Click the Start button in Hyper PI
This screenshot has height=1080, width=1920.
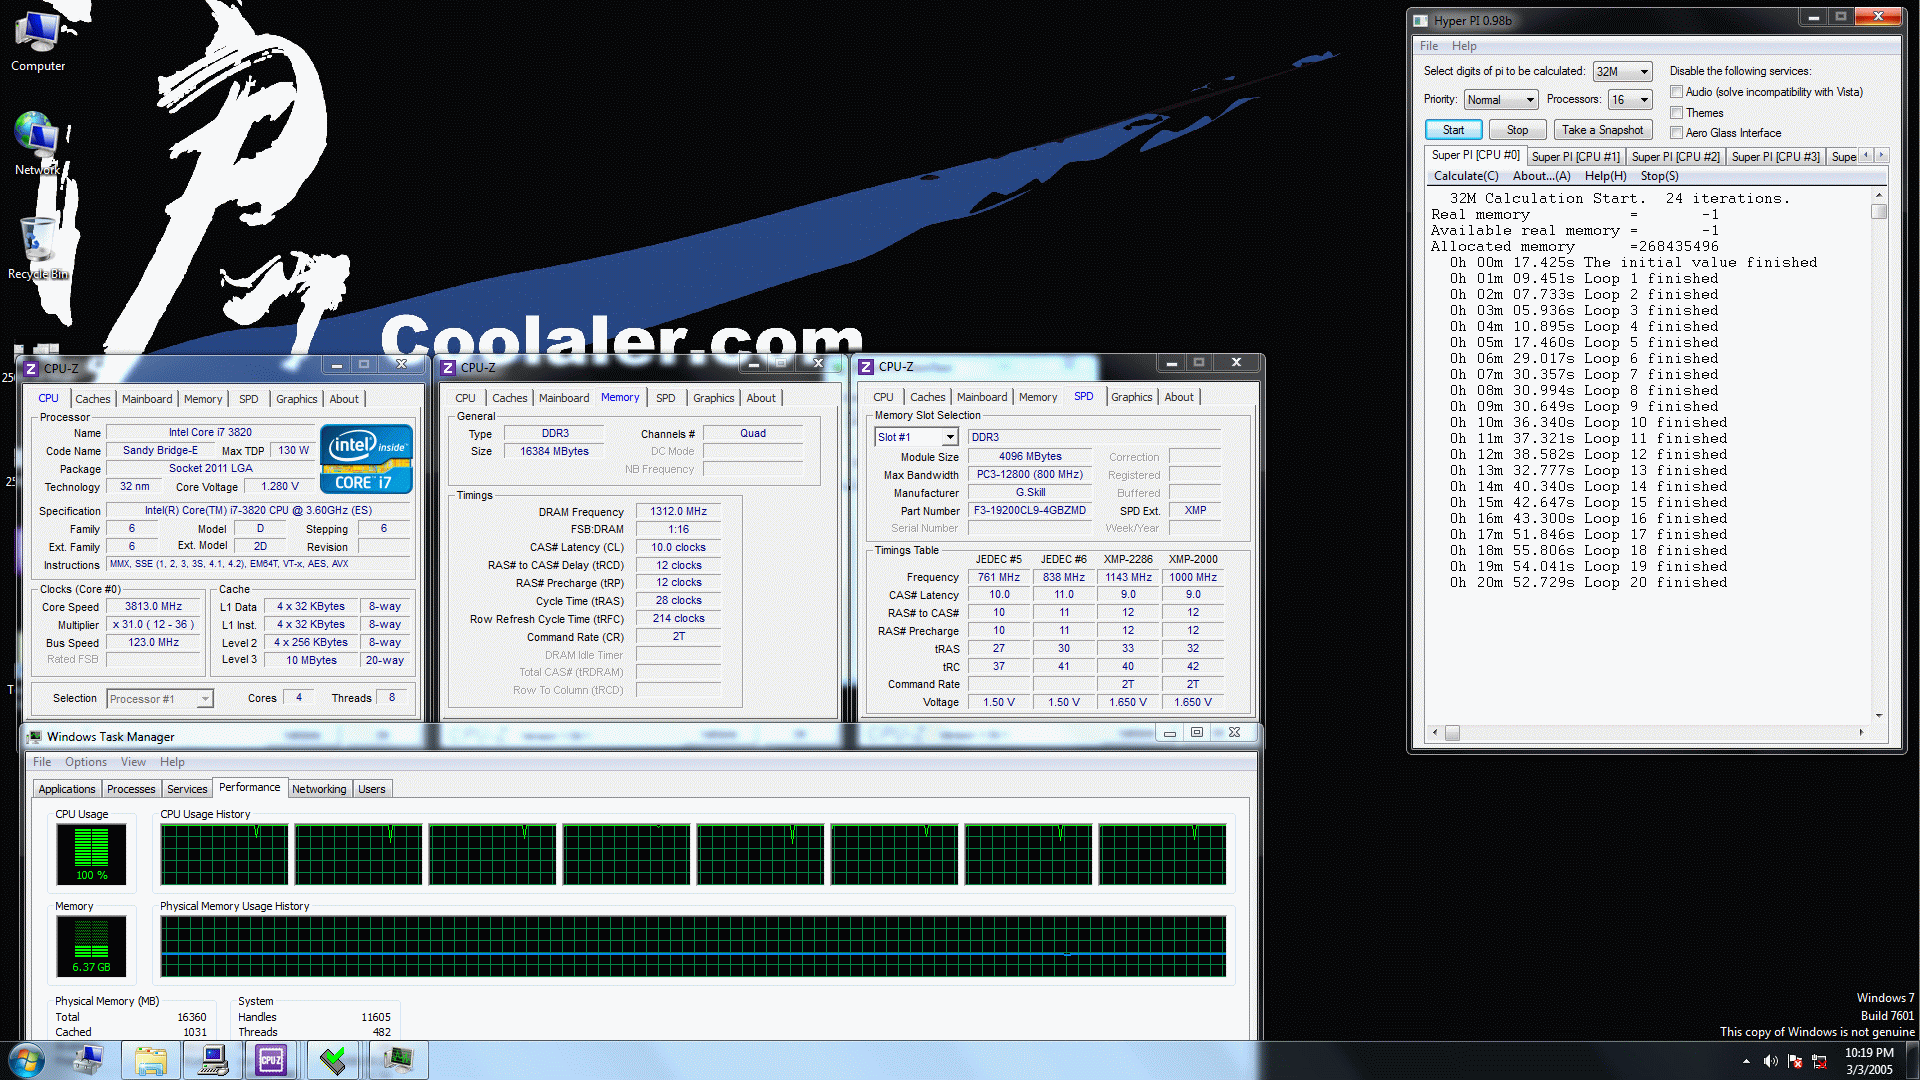pos(1453,130)
